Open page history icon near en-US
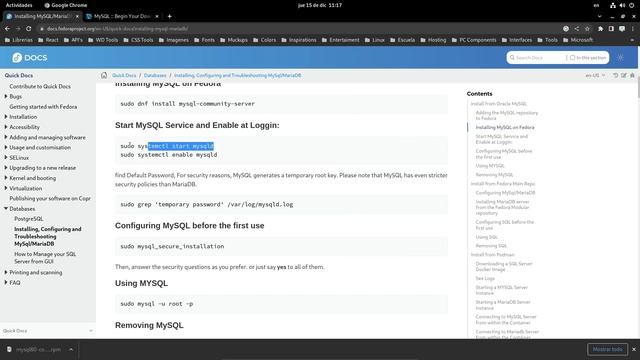 (616, 75)
